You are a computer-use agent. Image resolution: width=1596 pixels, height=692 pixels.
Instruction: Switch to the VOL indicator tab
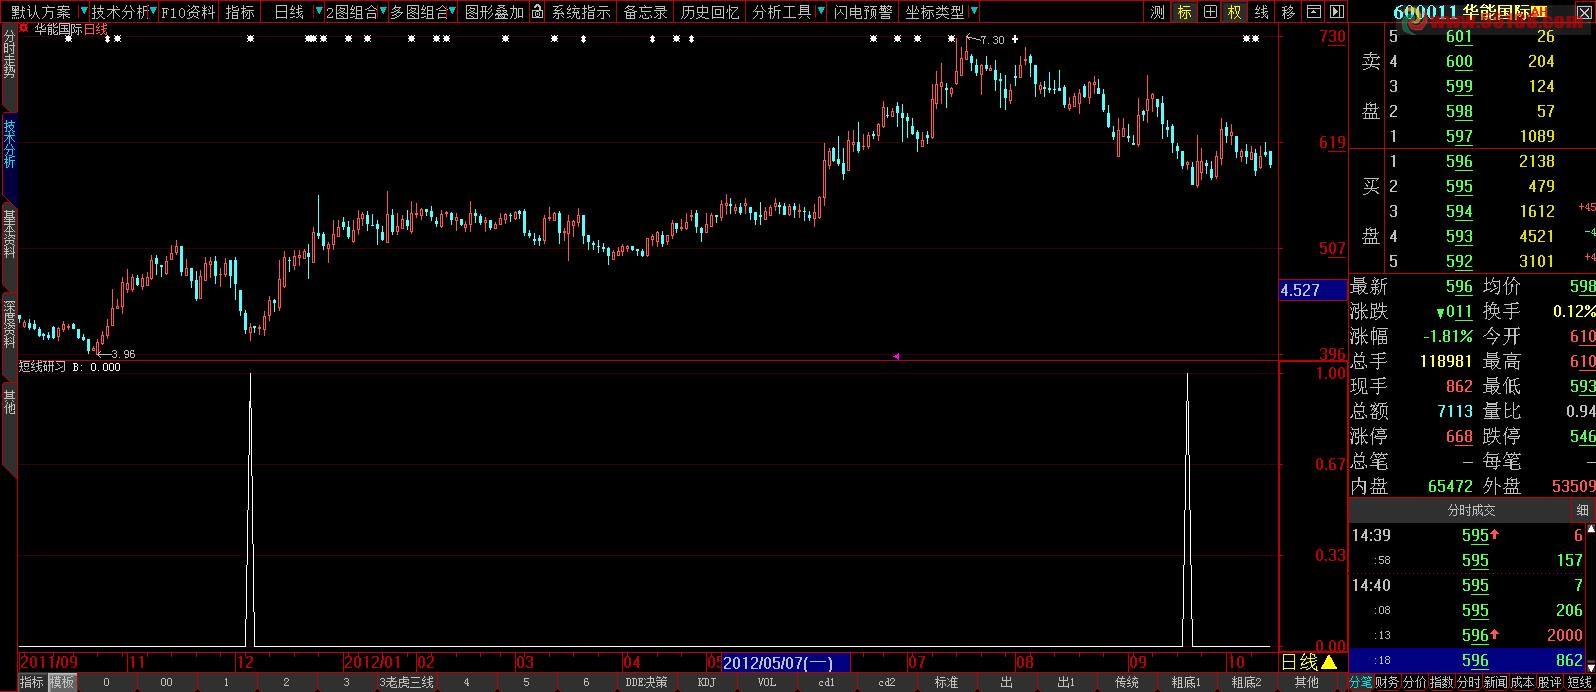click(767, 682)
